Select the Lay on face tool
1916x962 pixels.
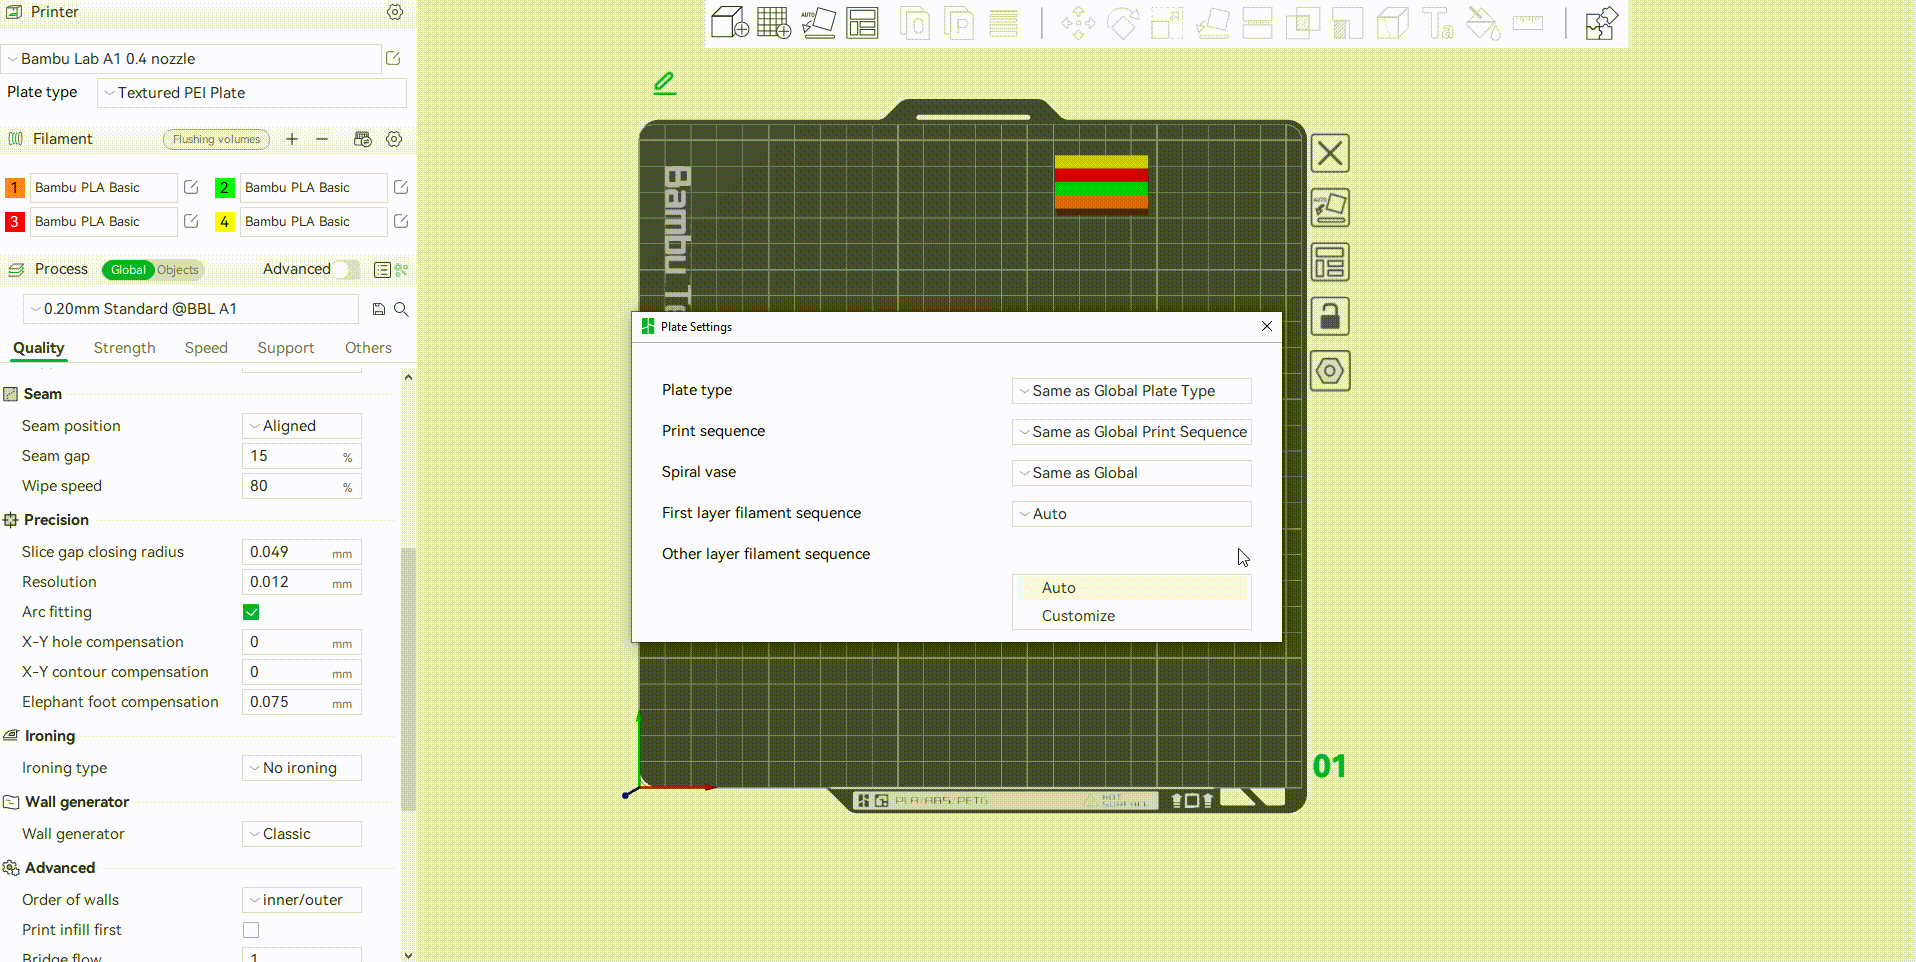coord(1212,23)
